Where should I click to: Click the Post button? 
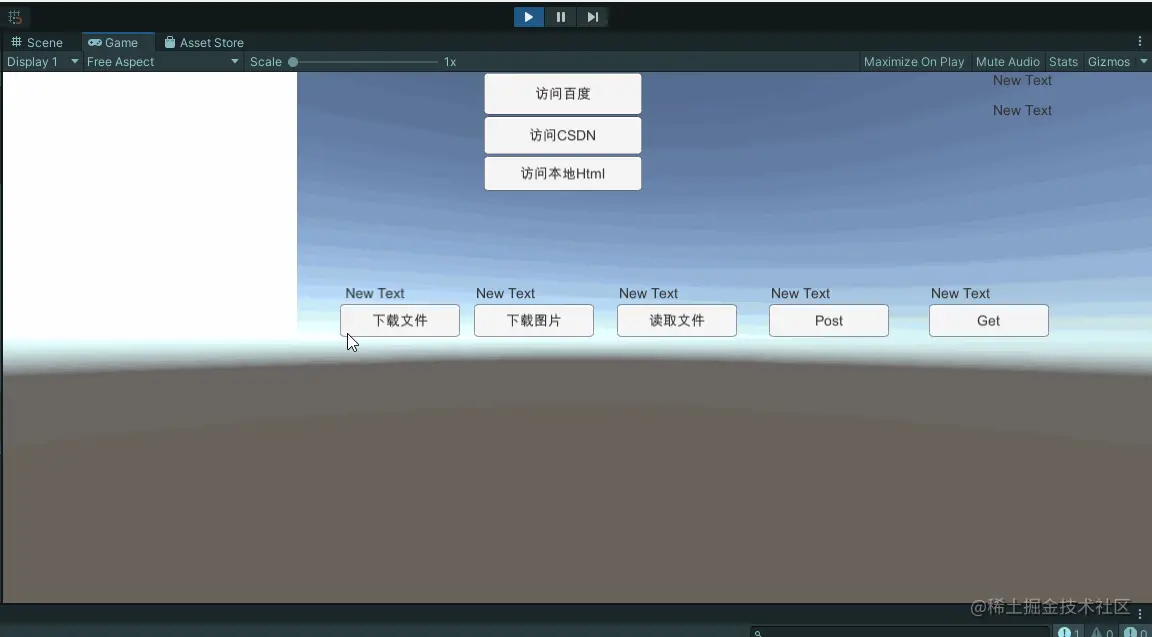click(x=828, y=320)
